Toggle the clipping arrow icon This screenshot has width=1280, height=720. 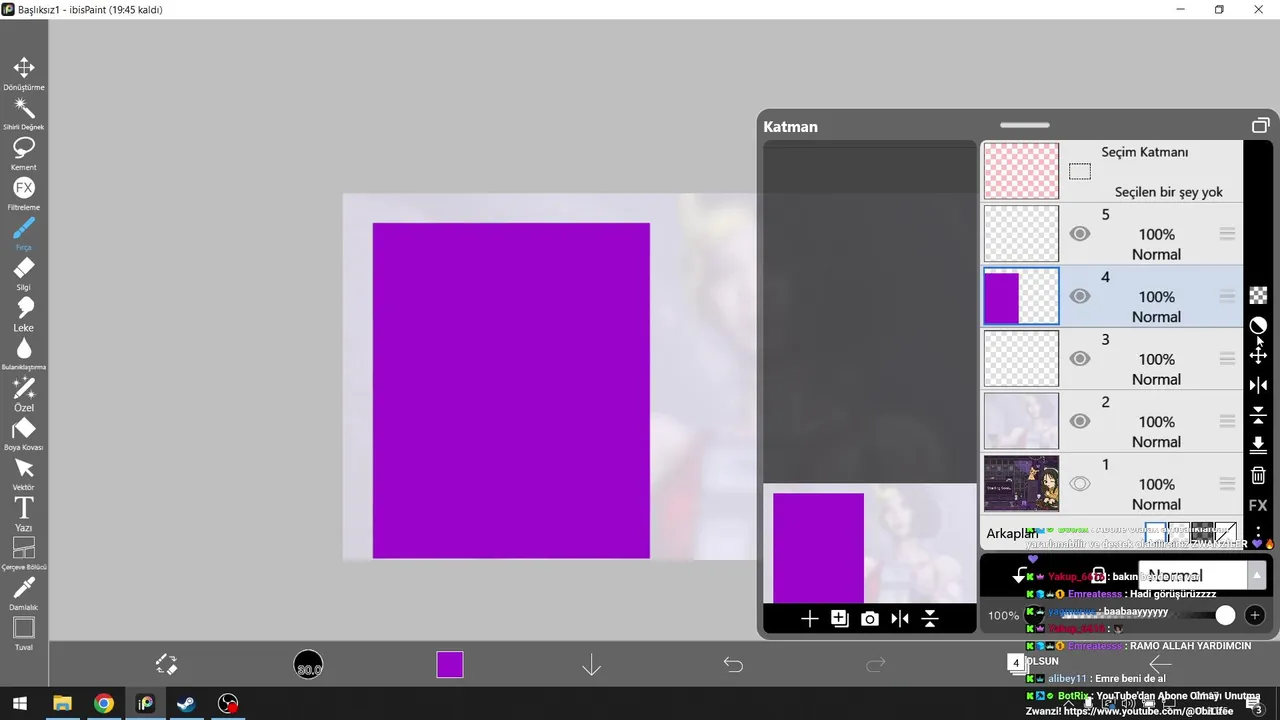[x=1019, y=576]
